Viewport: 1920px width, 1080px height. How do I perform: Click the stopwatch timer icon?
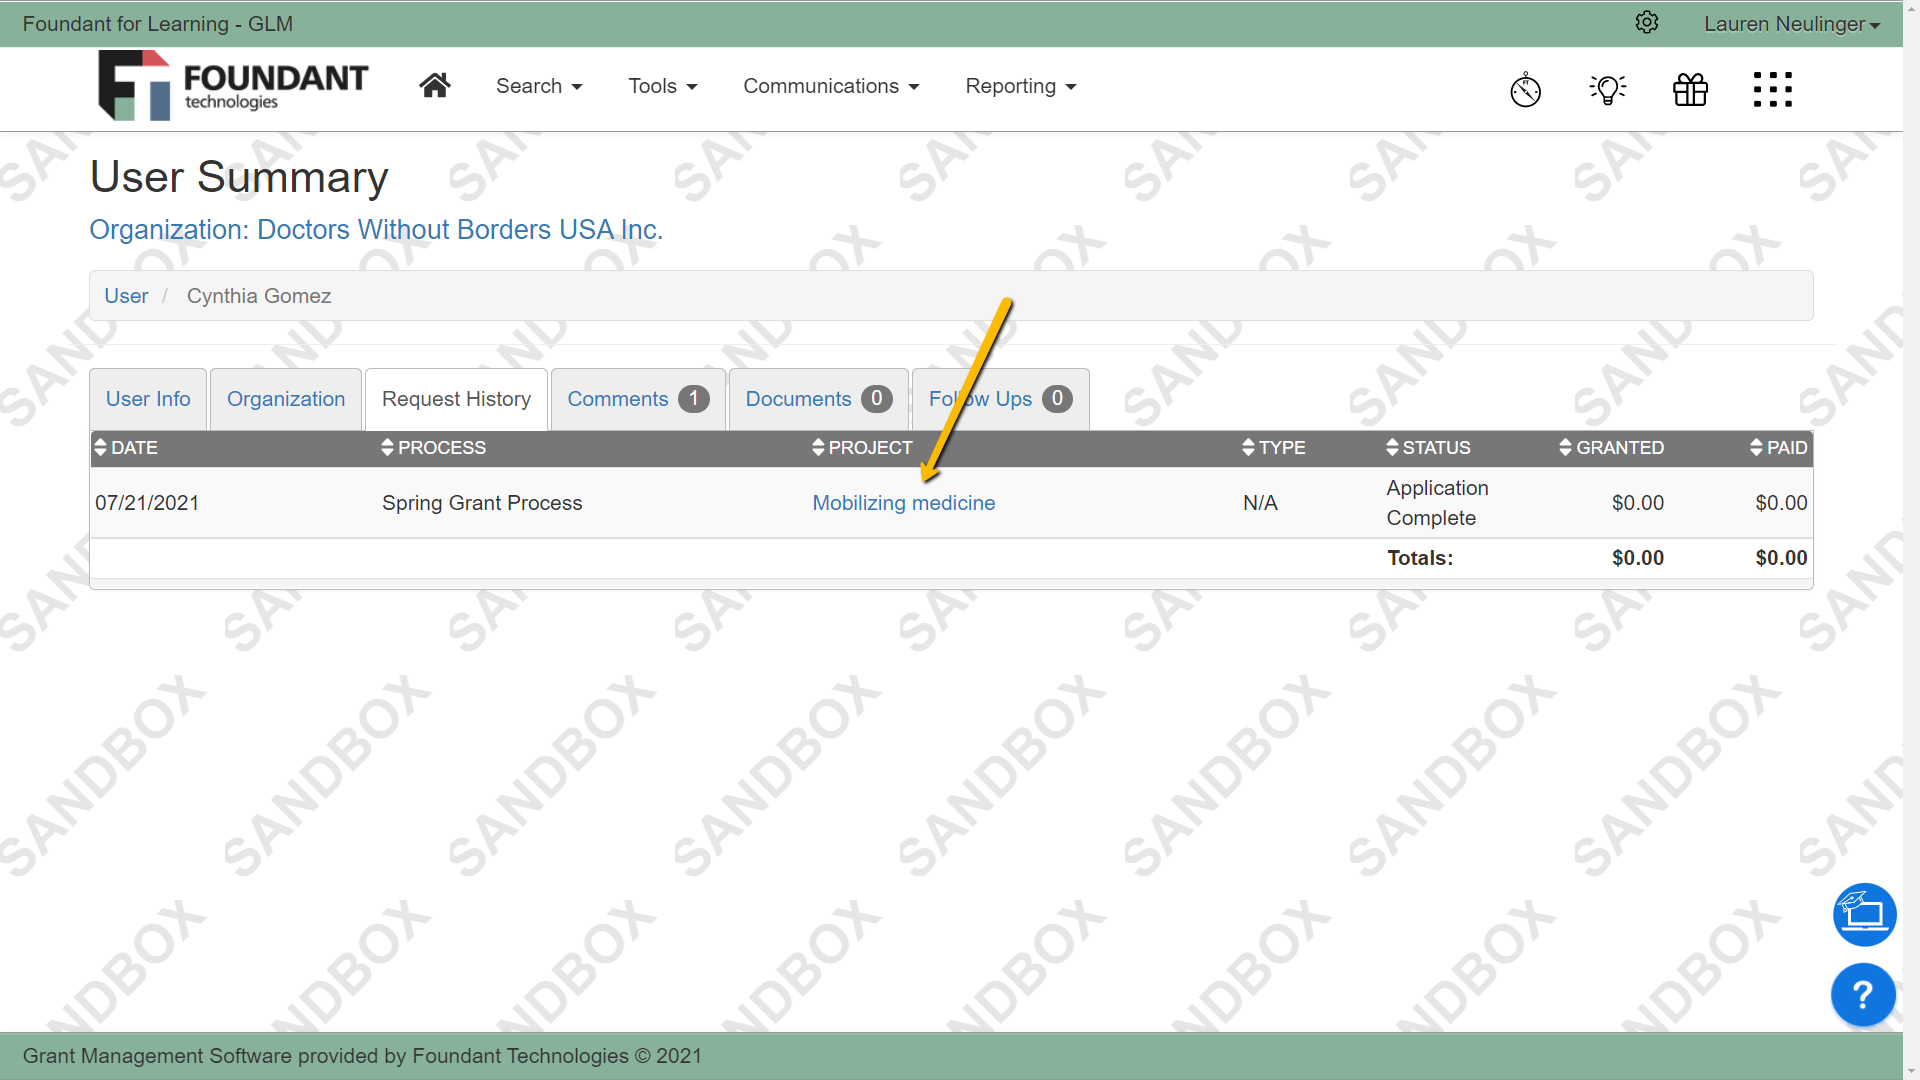tap(1525, 89)
